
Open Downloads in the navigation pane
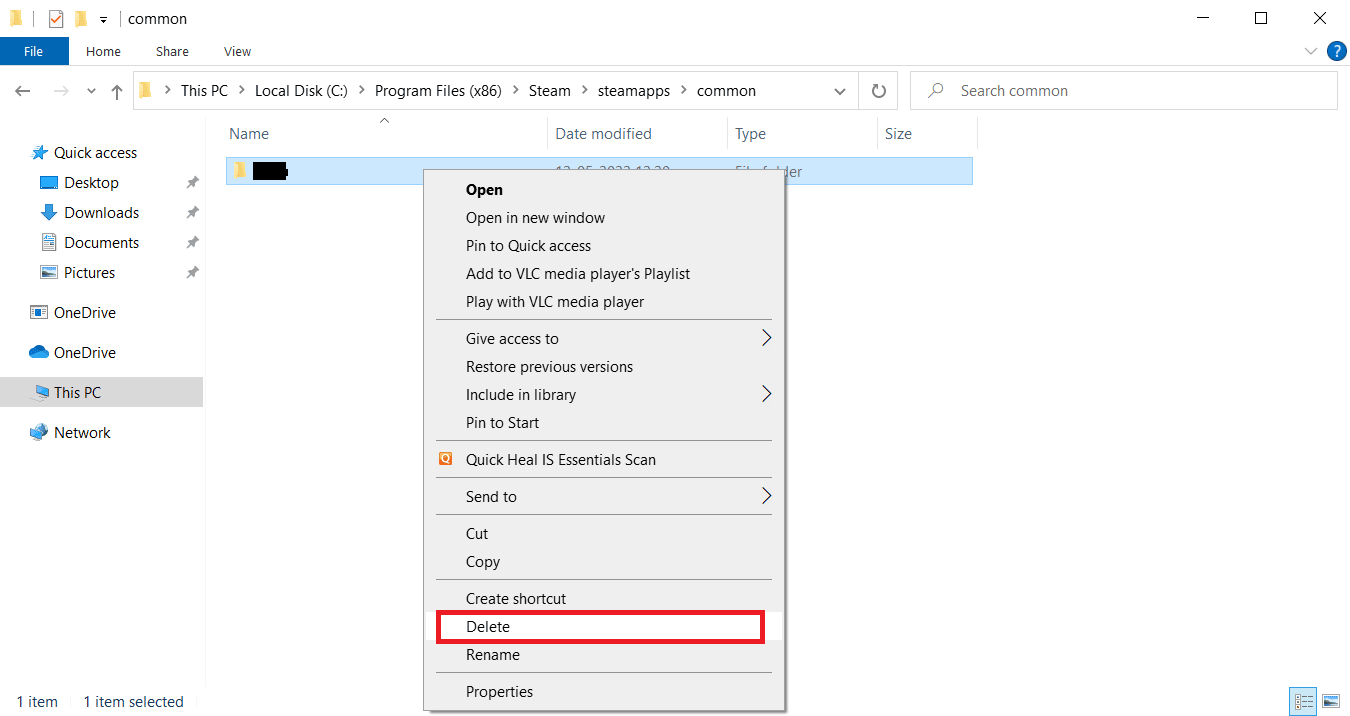101,213
